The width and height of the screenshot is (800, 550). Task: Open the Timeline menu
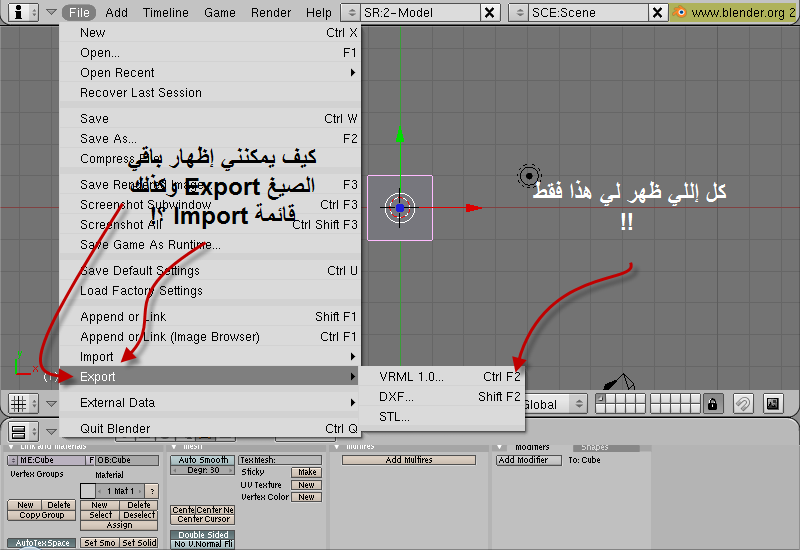pos(165,12)
